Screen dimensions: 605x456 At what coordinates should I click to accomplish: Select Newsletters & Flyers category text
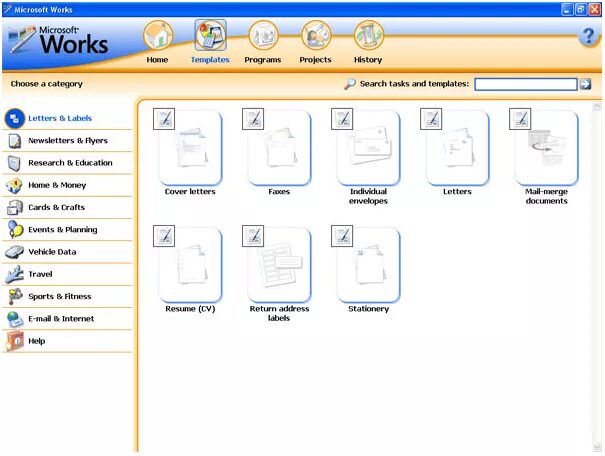coord(68,141)
